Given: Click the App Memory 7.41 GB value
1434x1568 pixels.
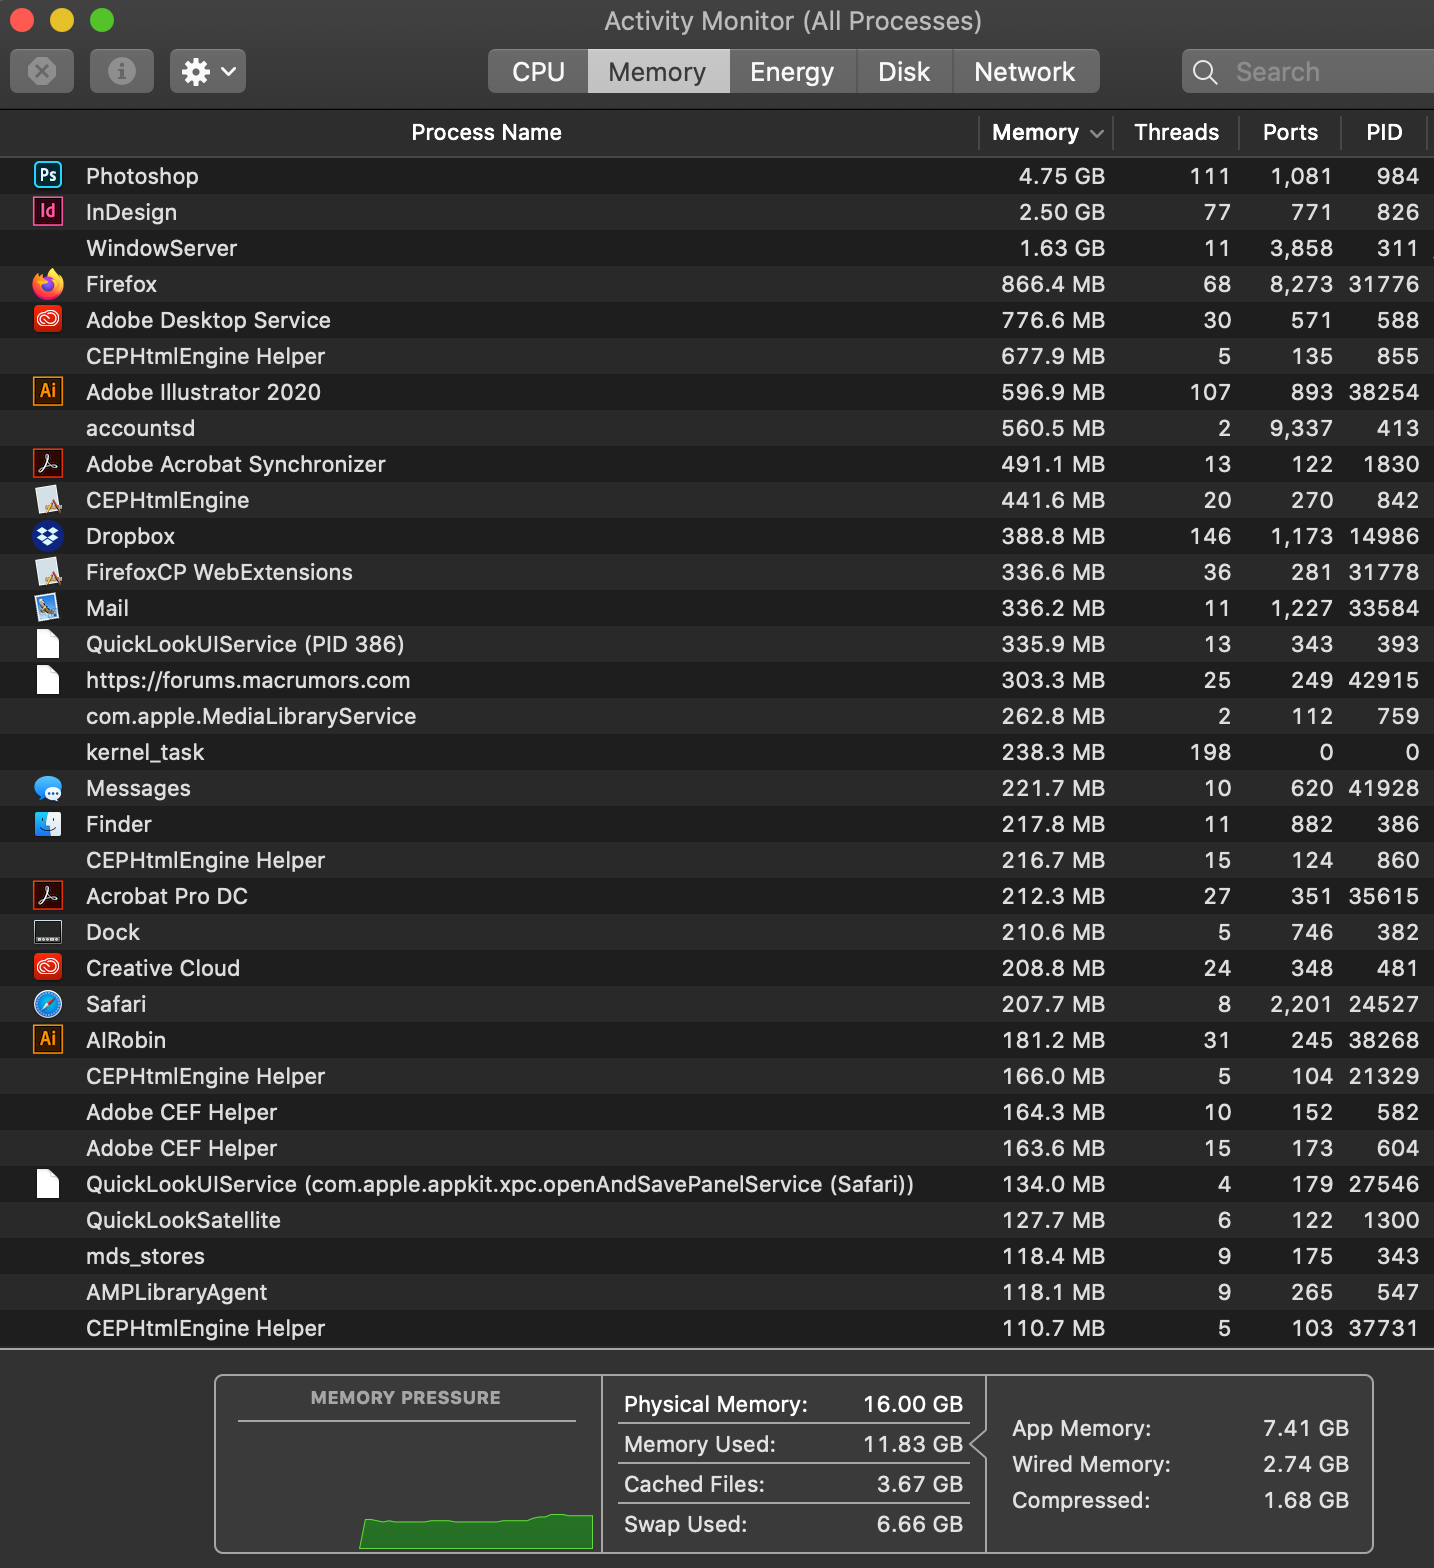Looking at the screenshot, I should pyautogui.click(x=1306, y=1428).
